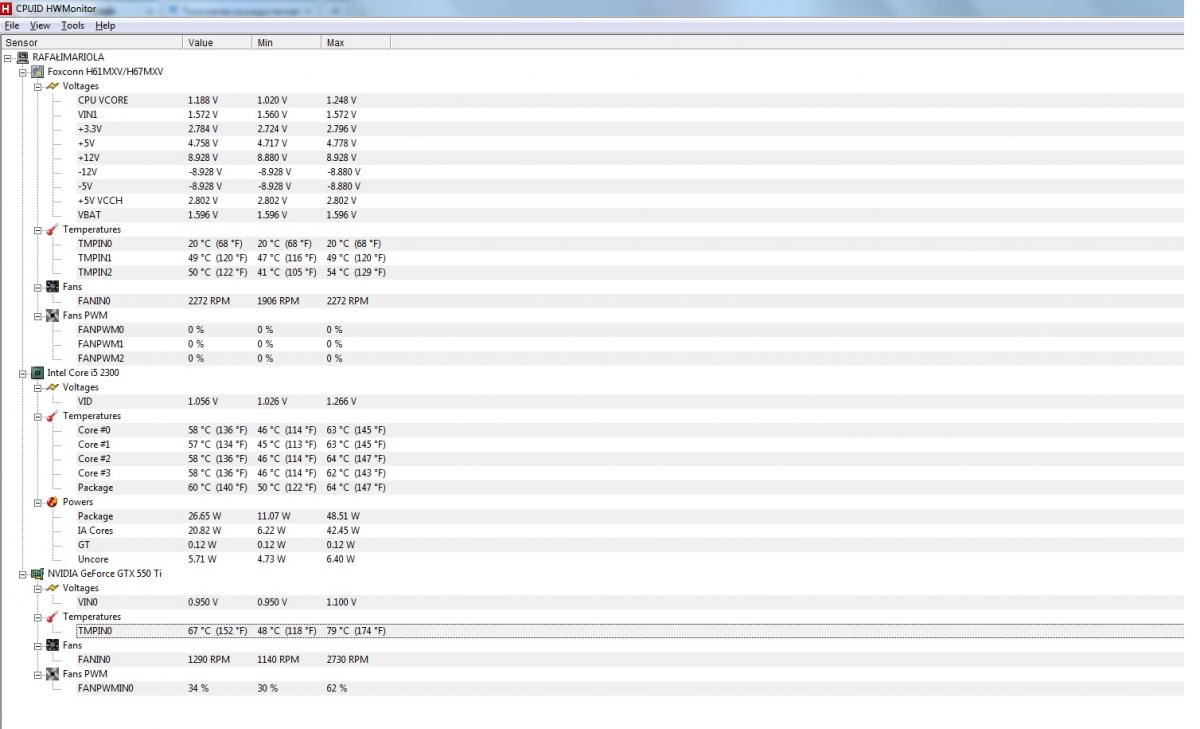Collapse the Intel Core i5 2300 node
Screen dimensions: 1200x729
(22, 372)
